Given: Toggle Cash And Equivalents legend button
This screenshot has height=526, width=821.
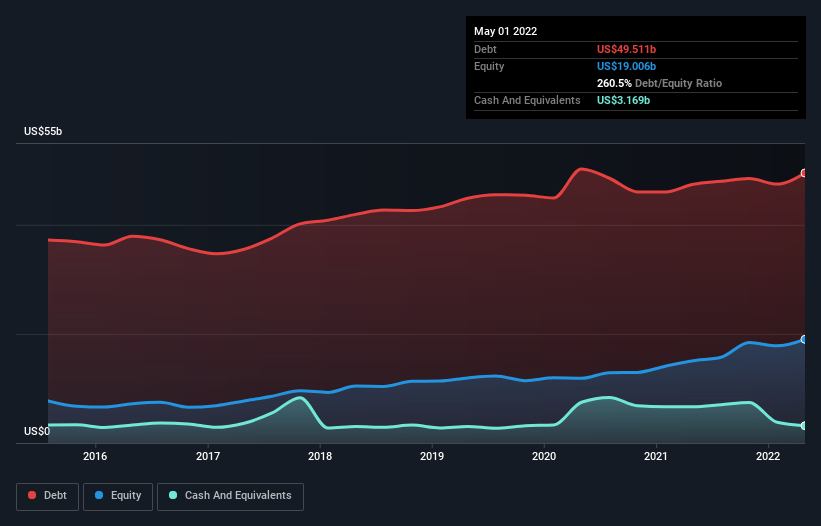Looking at the screenshot, I should click(x=230, y=496).
